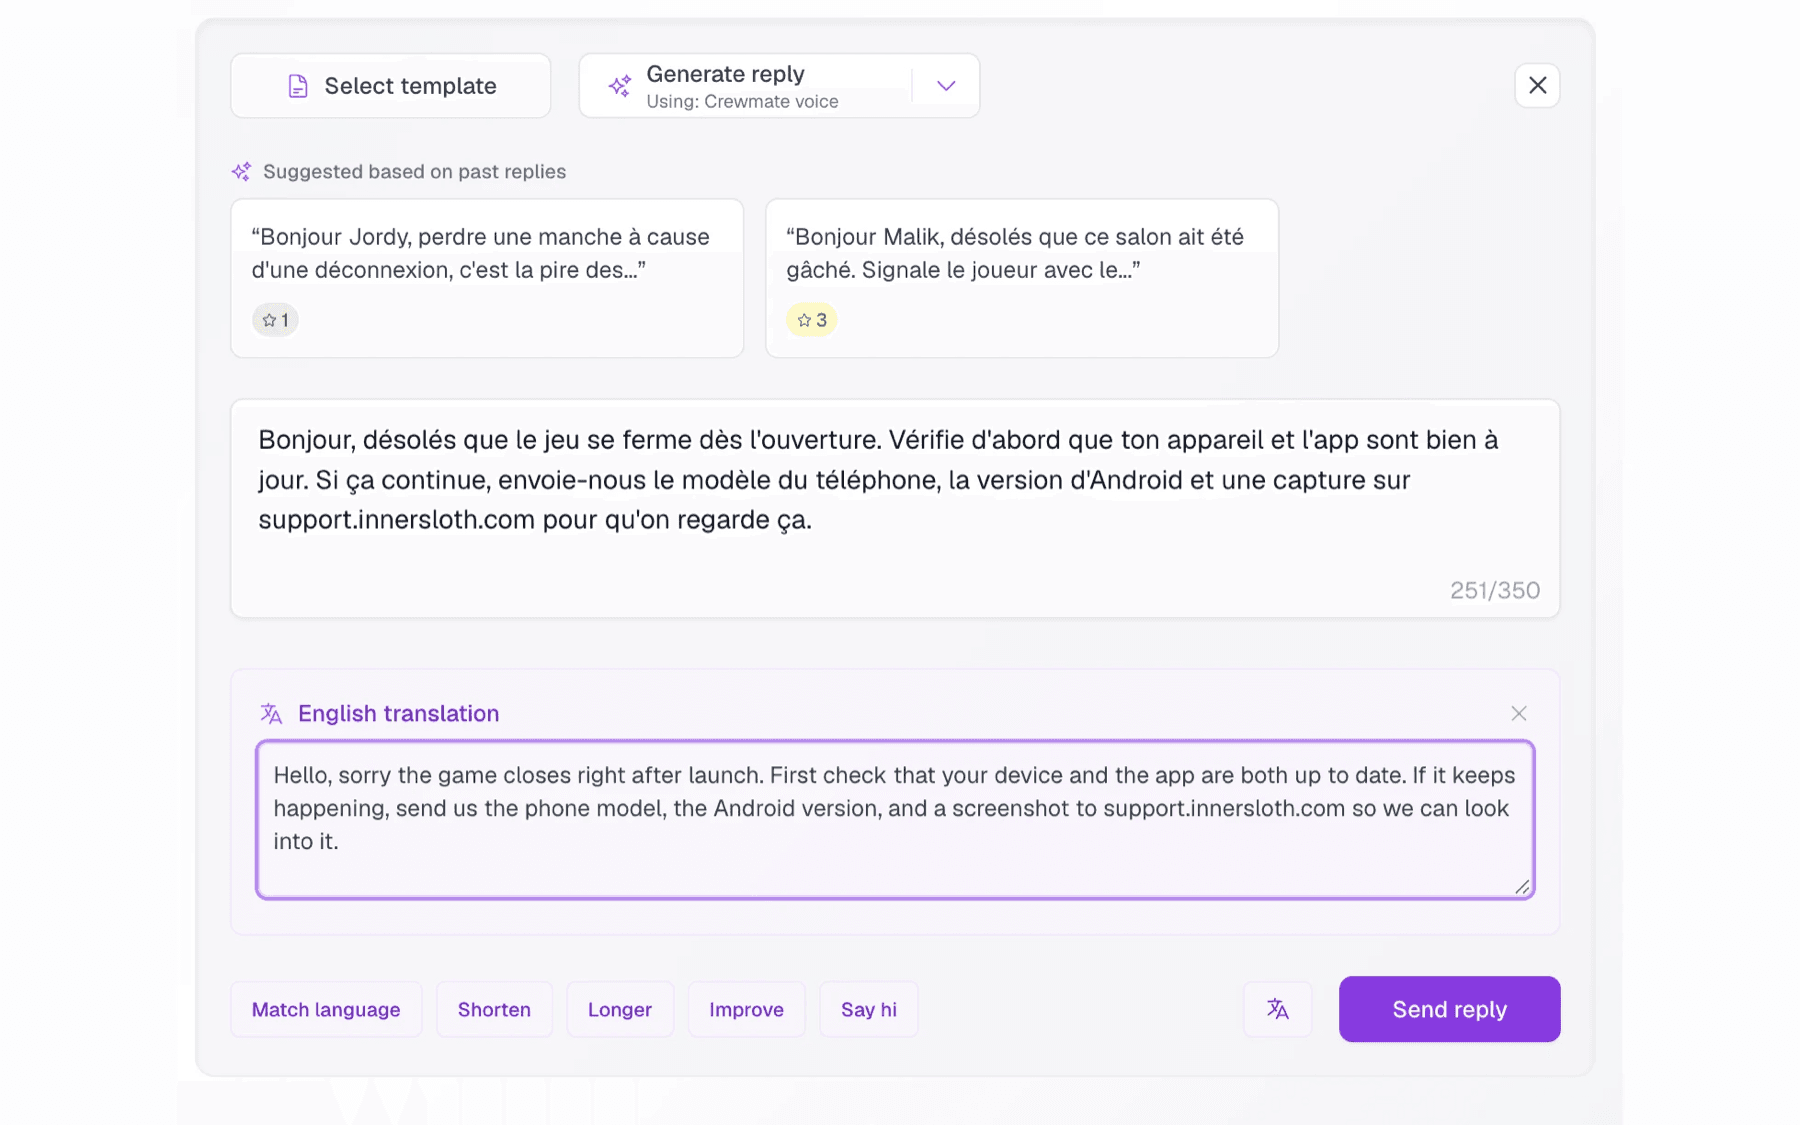
Task: Click Generate reply using Crewmate voice
Action: [745, 86]
